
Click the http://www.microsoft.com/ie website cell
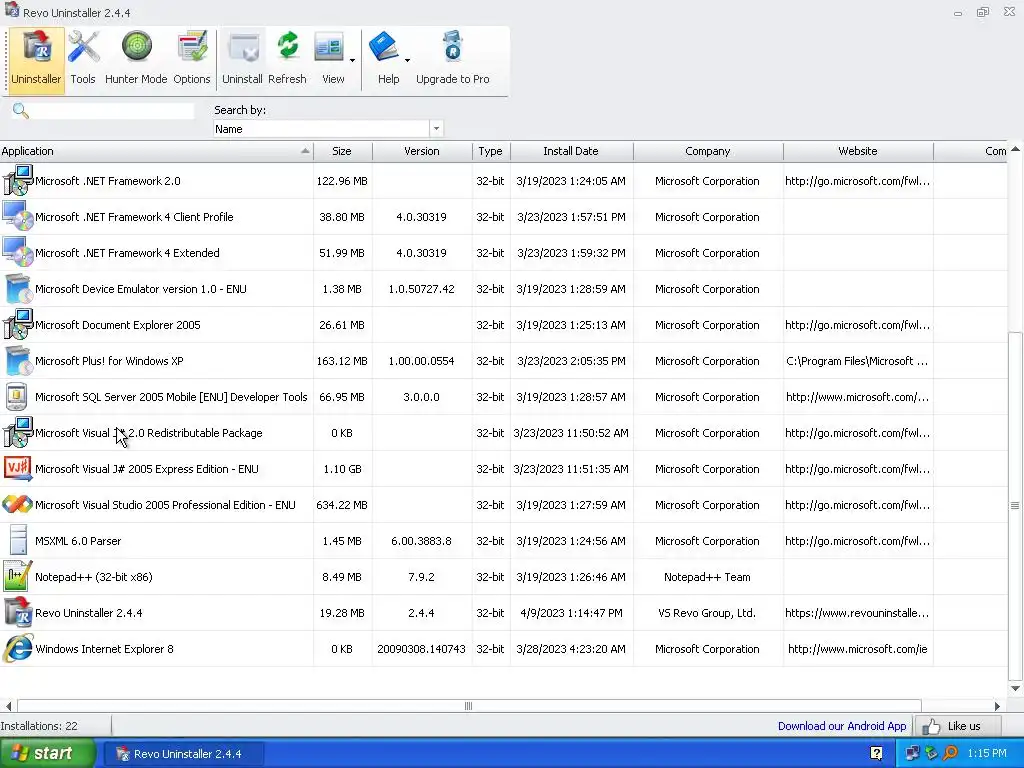(x=857, y=648)
